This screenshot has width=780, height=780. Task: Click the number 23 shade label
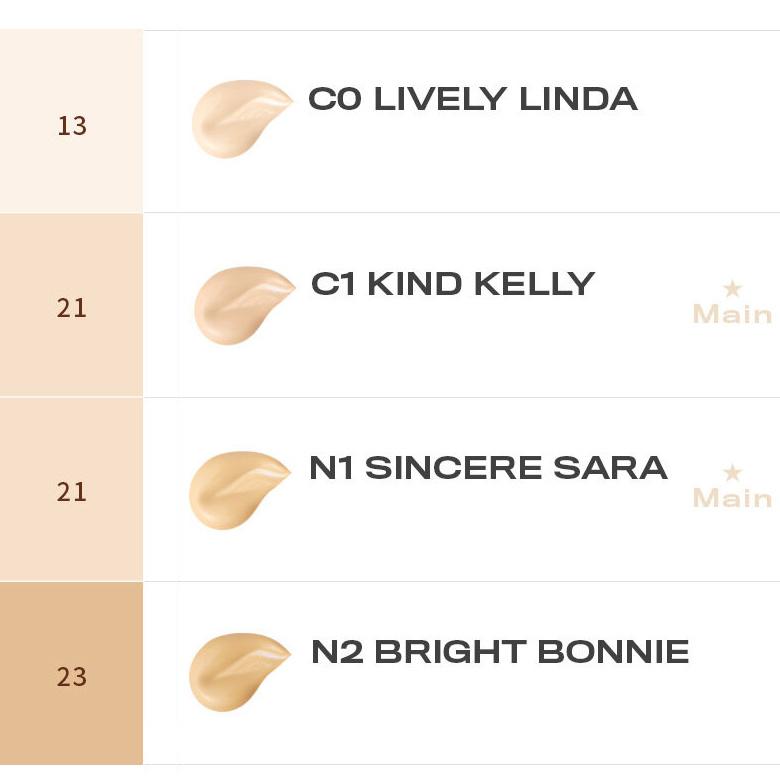point(72,677)
